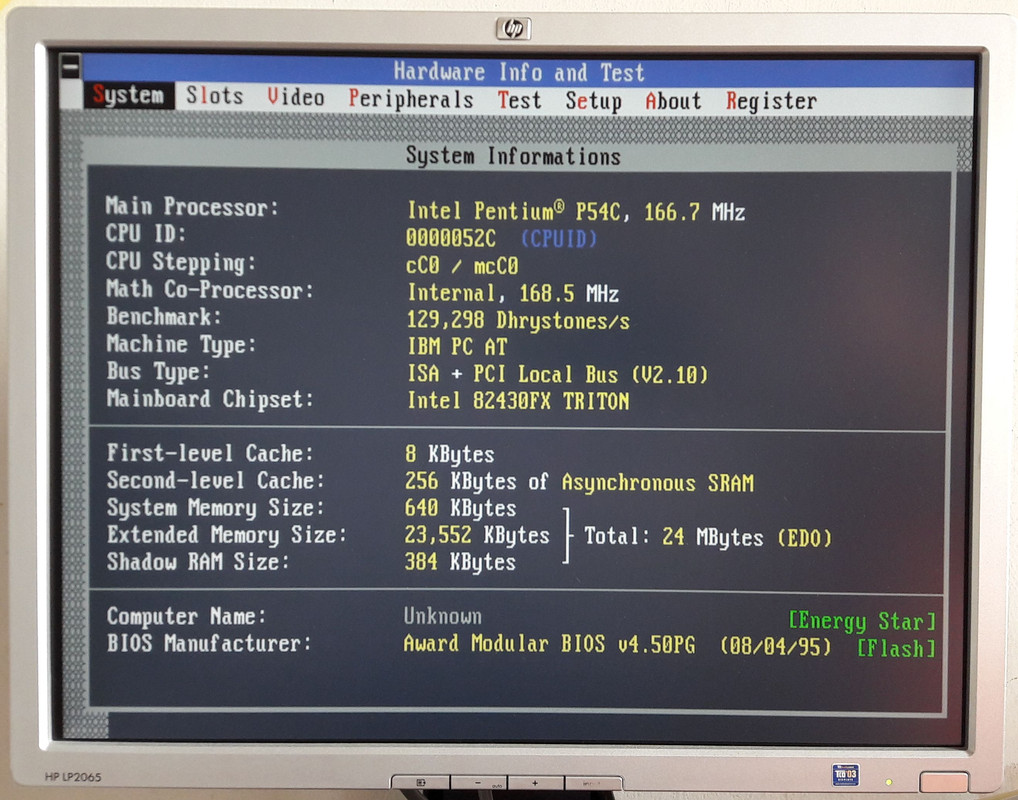Click the monitor's plus button
Screen dimensions: 1018x800
[x=536, y=783]
